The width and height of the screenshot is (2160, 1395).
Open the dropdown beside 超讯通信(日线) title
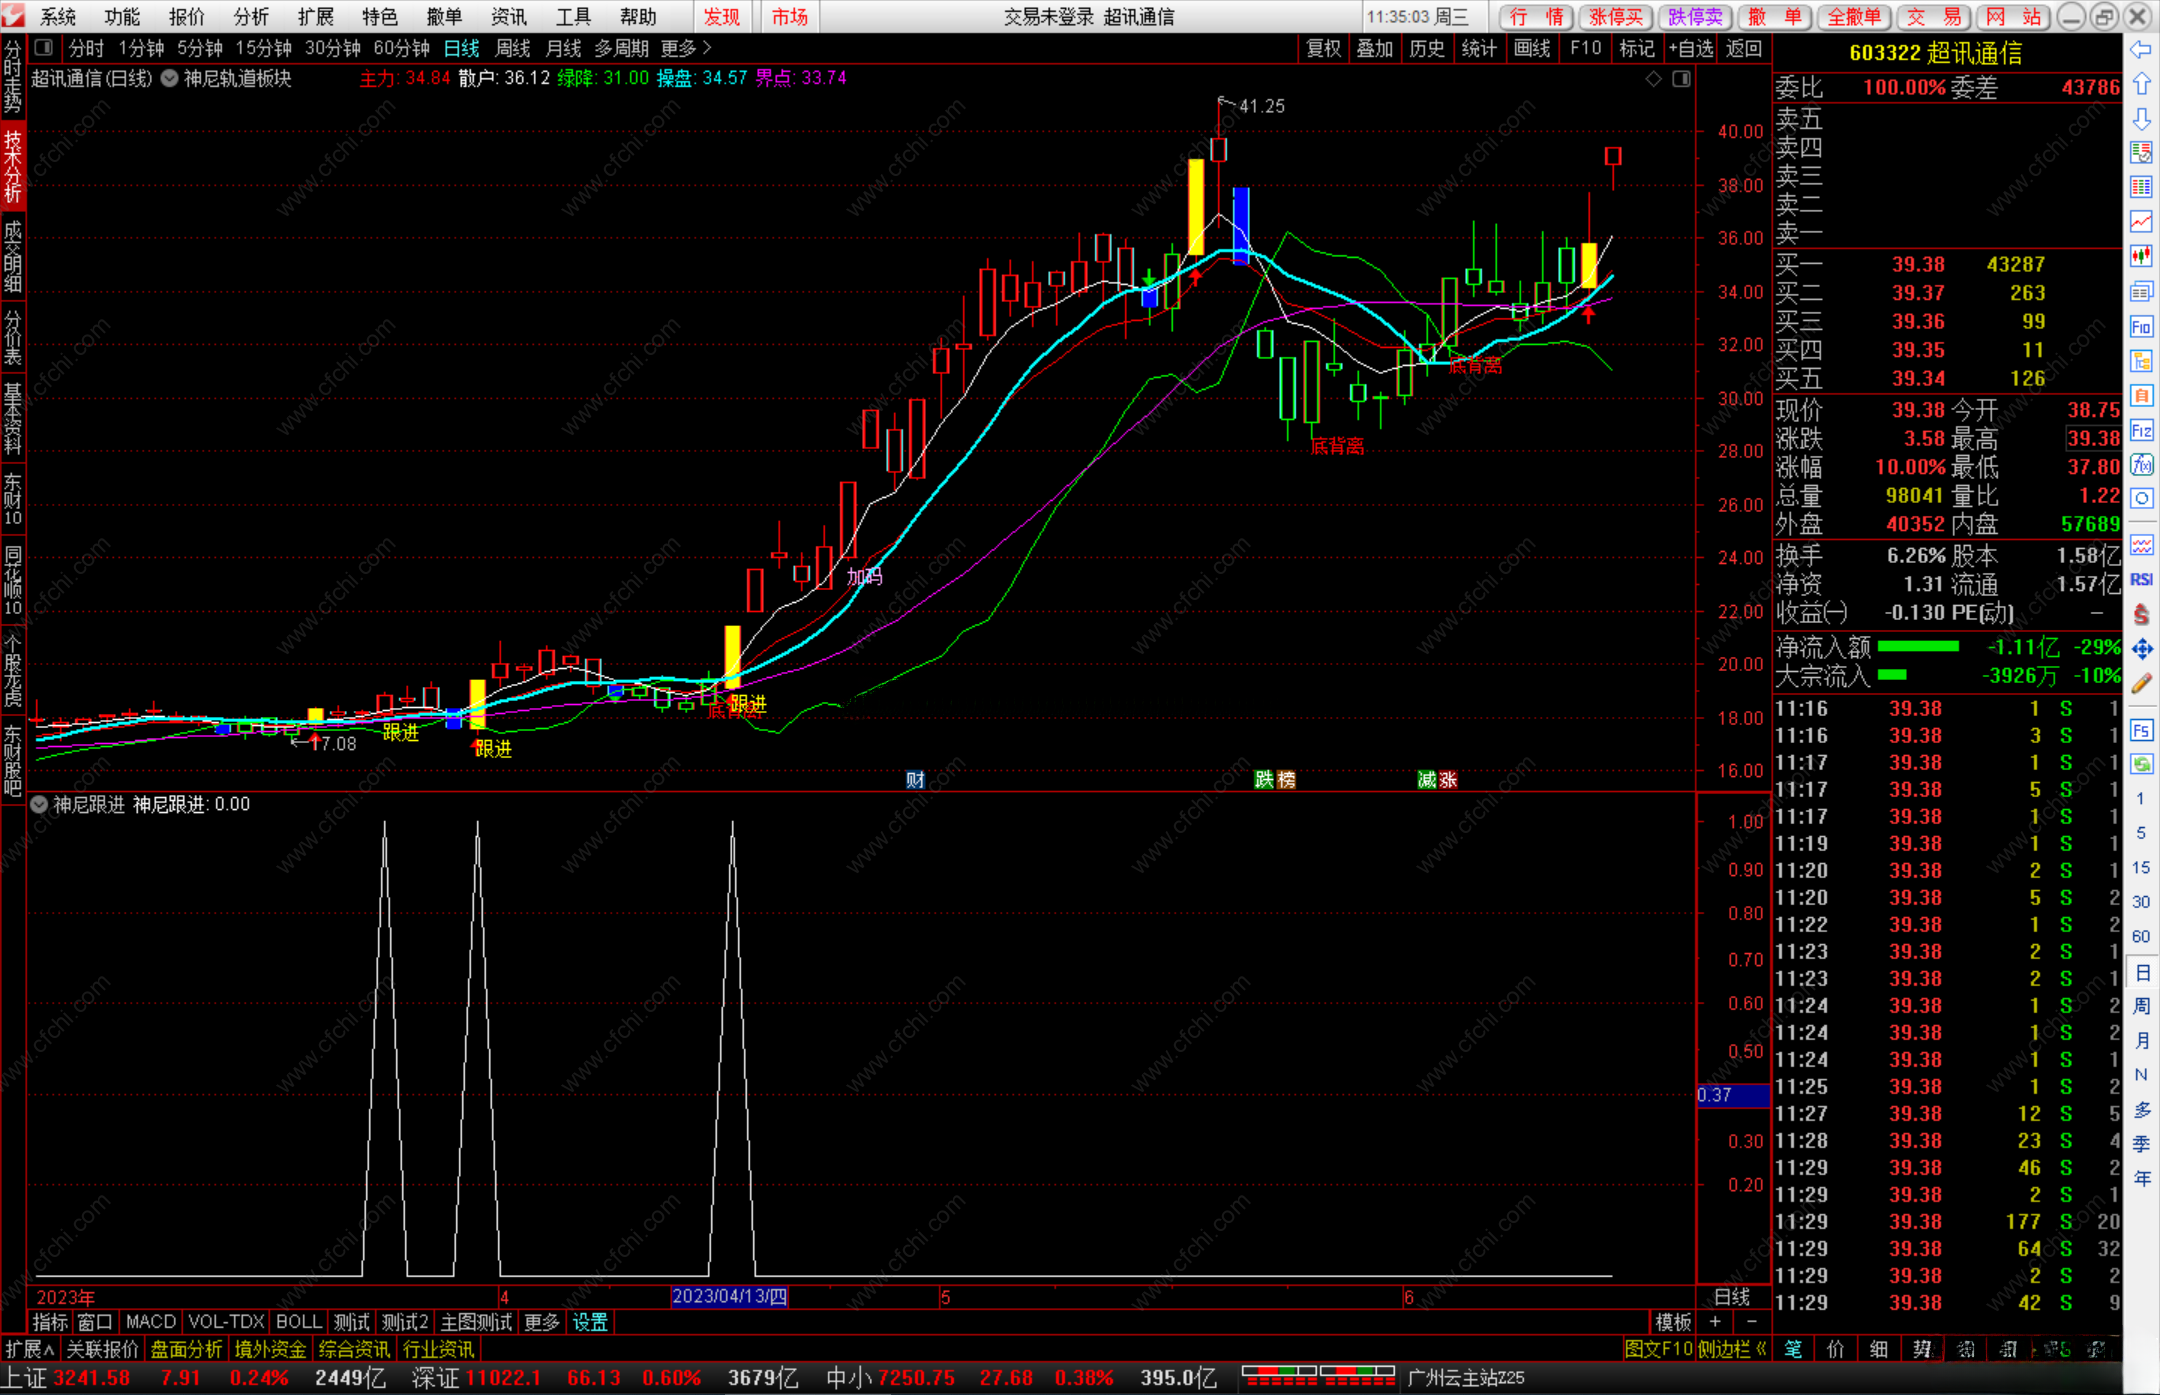coord(169,79)
